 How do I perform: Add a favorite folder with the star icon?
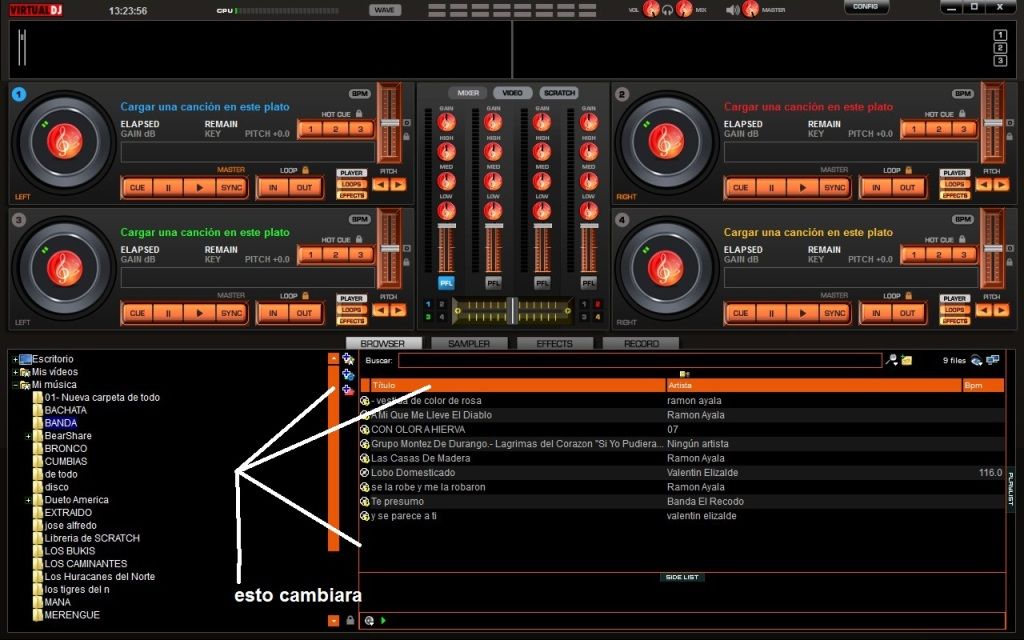[x=348, y=359]
